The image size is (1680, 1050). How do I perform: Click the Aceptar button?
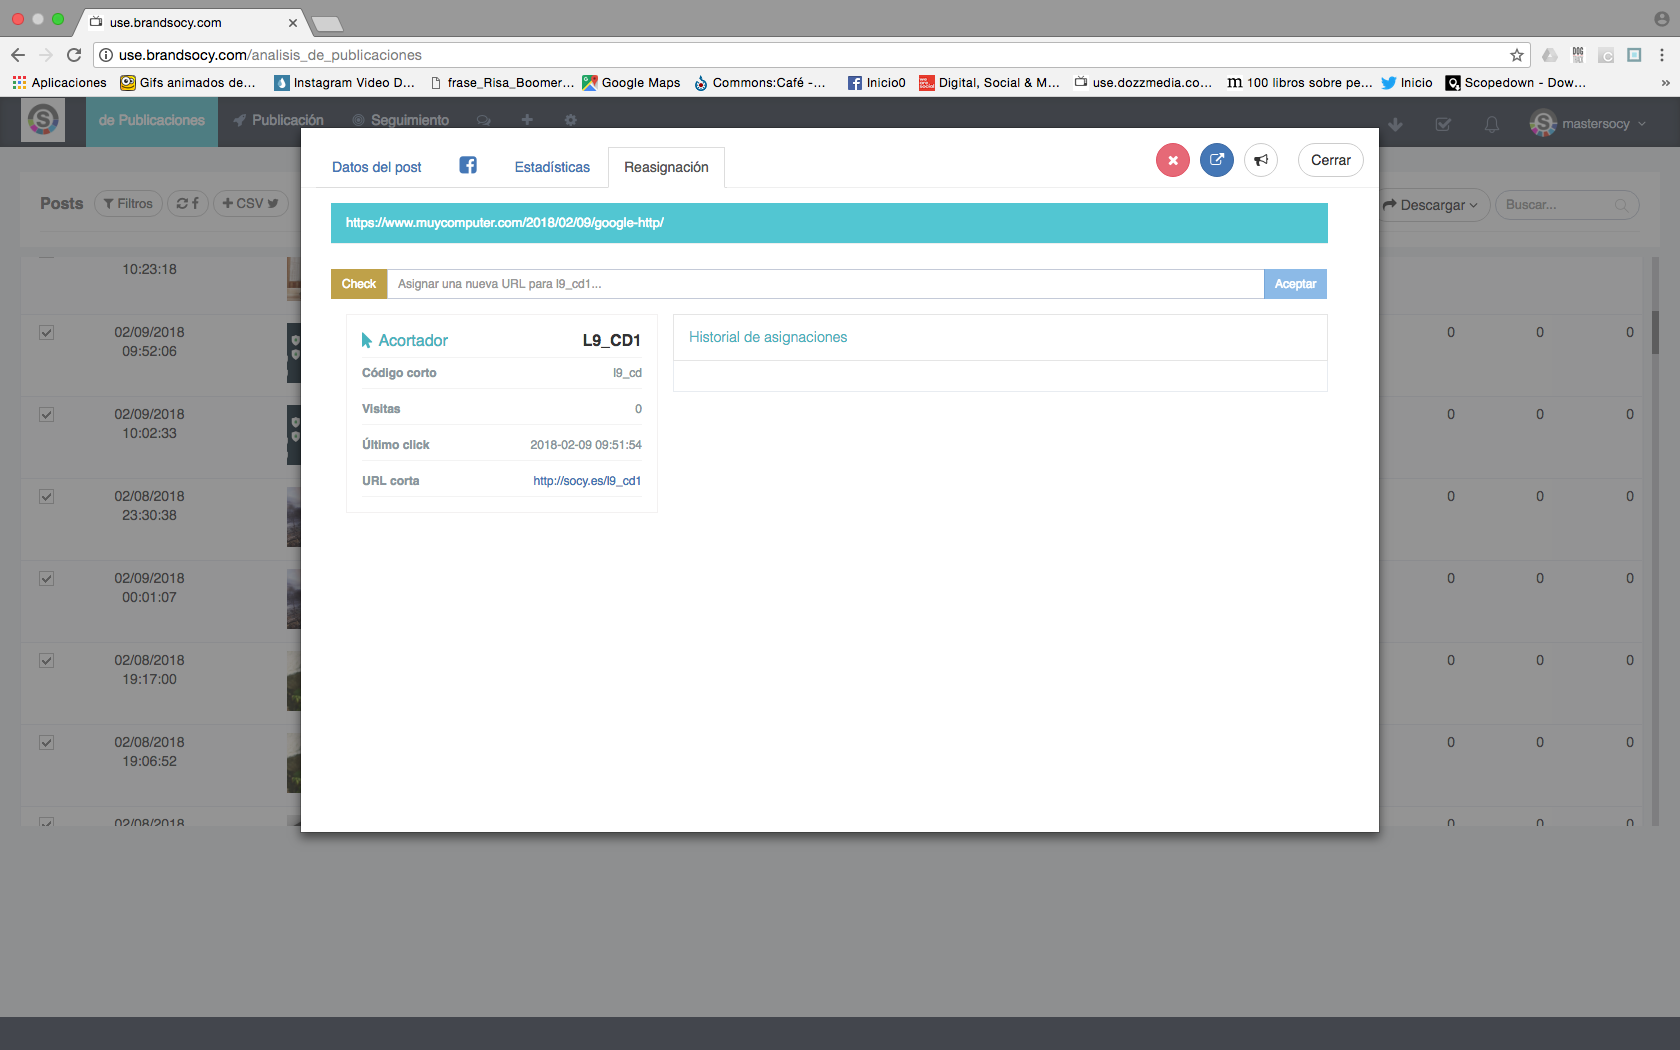(1295, 284)
